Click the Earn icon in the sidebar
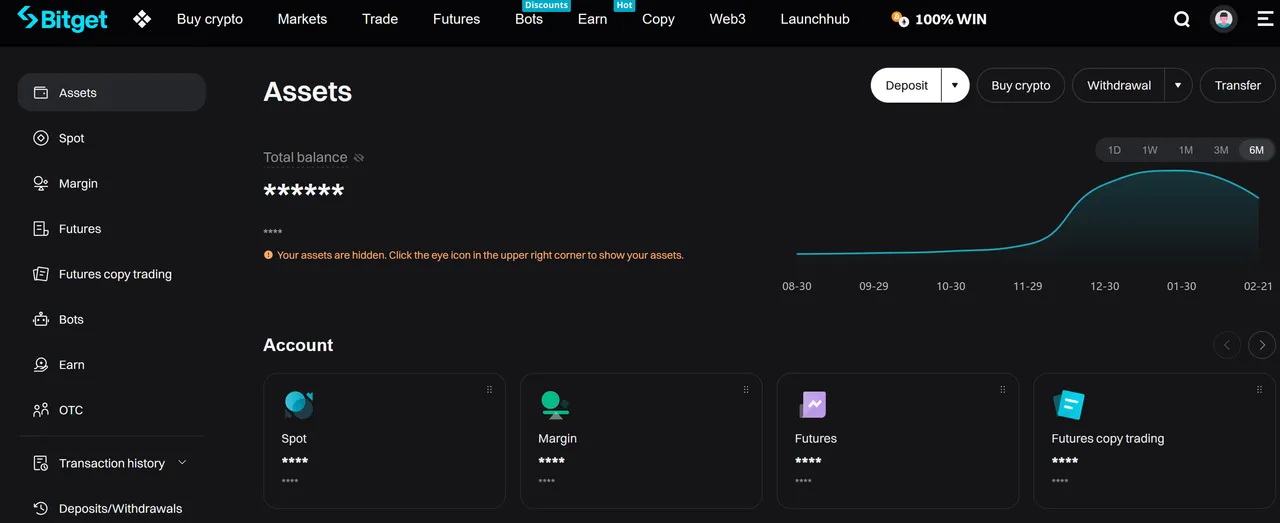 [41, 365]
